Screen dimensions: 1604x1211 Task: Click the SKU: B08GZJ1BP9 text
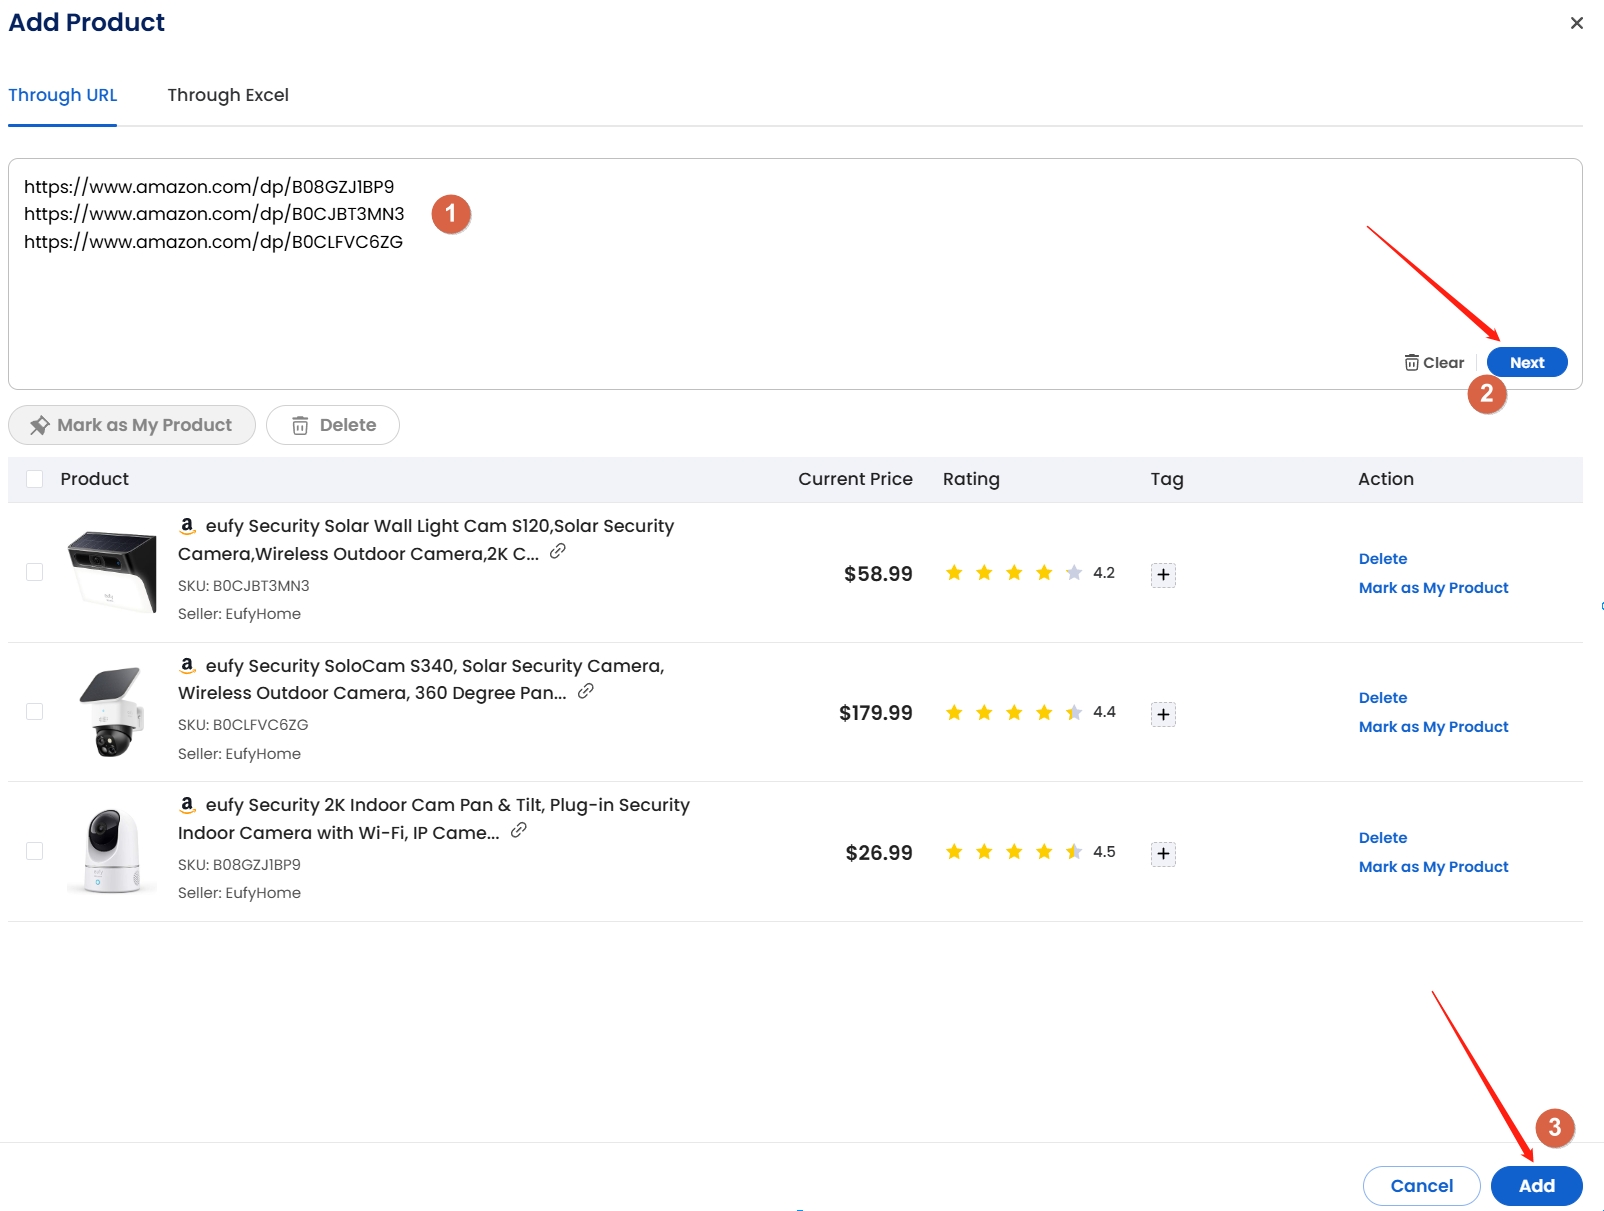(239, 865)
